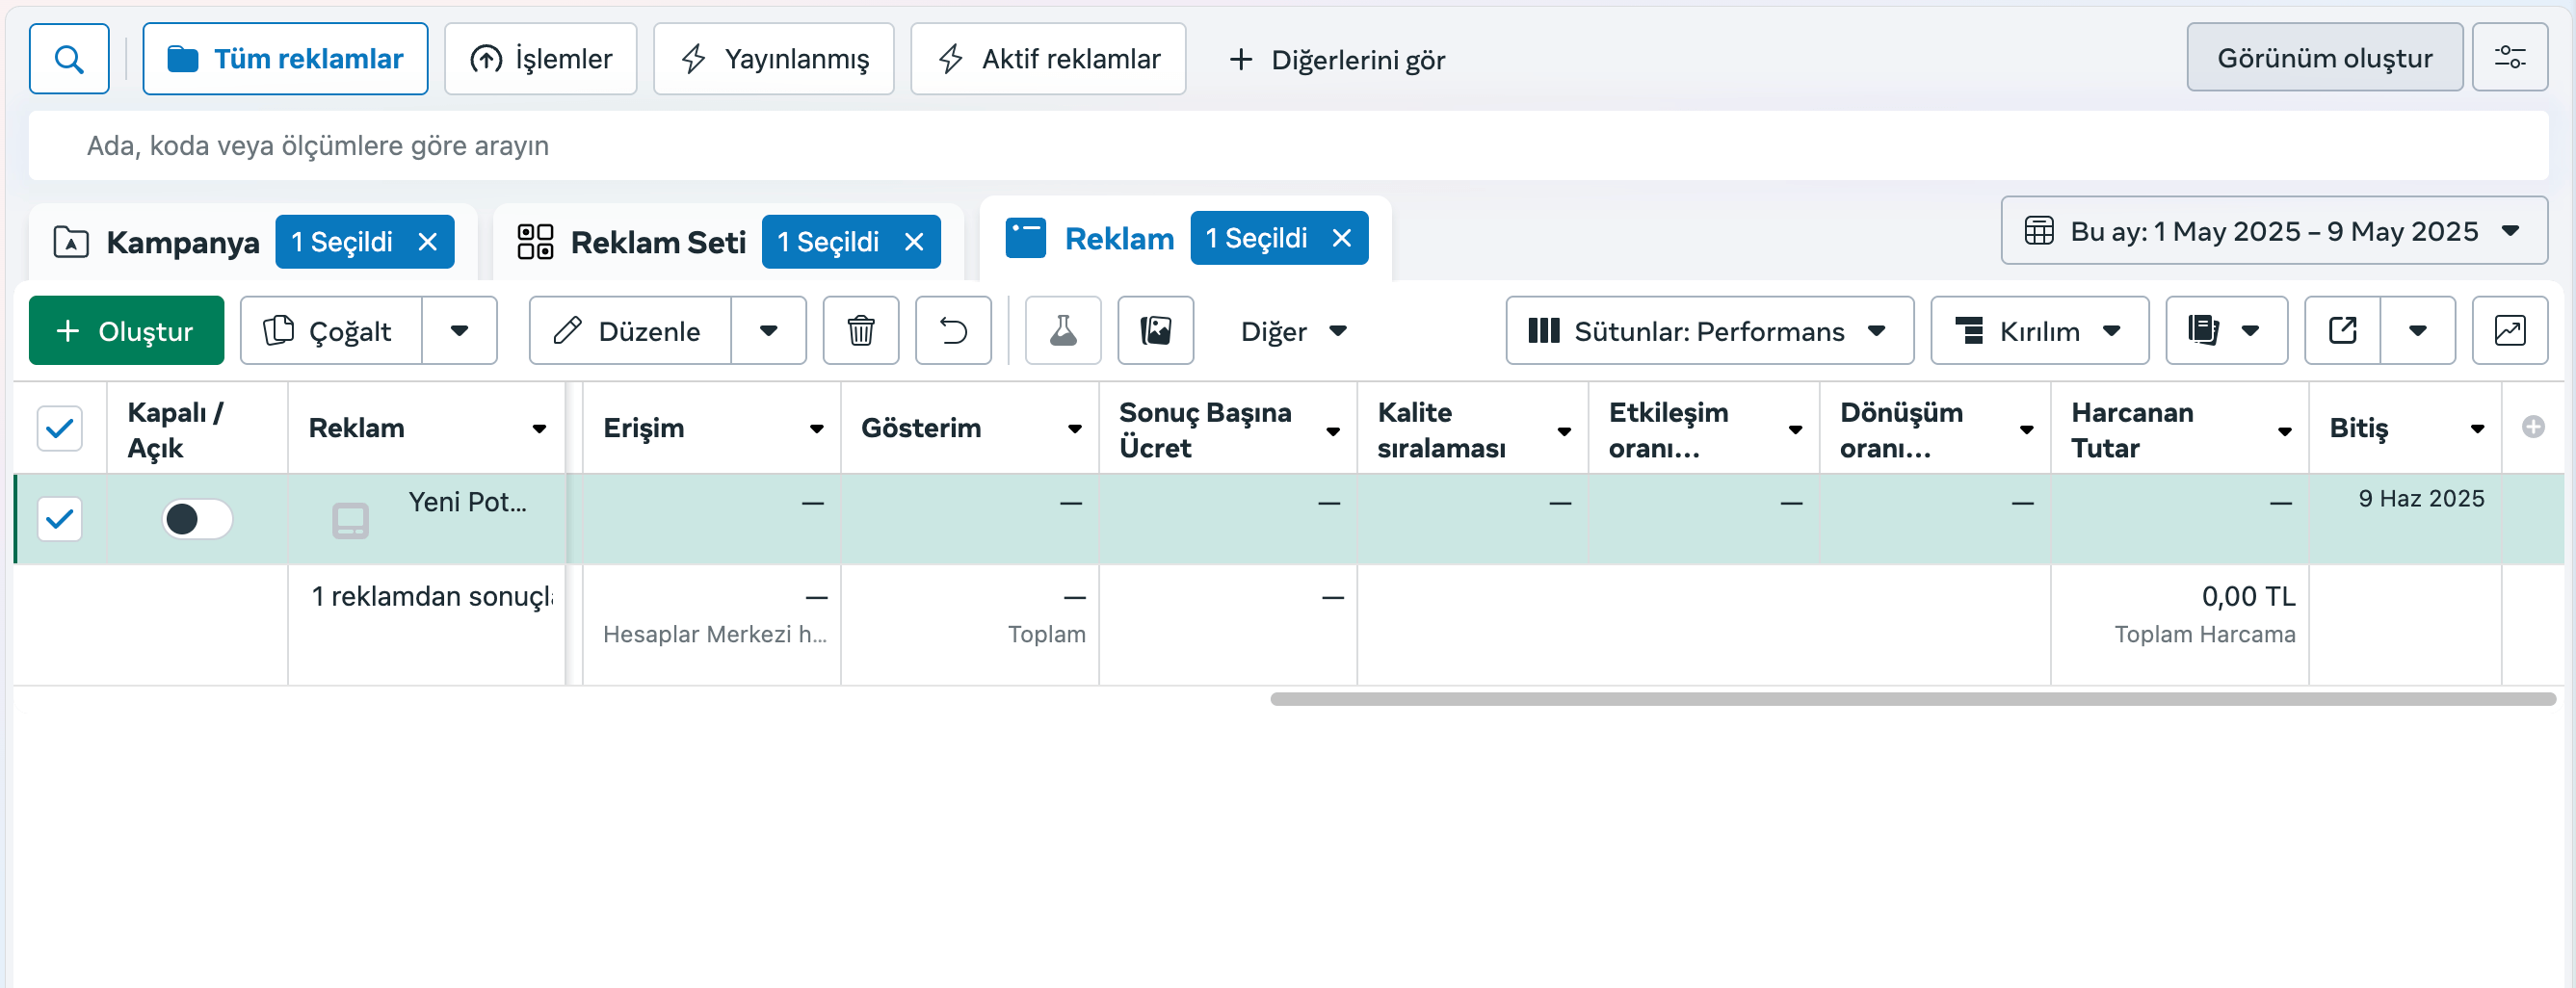Open the Sütunlar: Performans columns dropdown
The width and height of the screenshot is (2576, 988).
(x=1710, y=331)
